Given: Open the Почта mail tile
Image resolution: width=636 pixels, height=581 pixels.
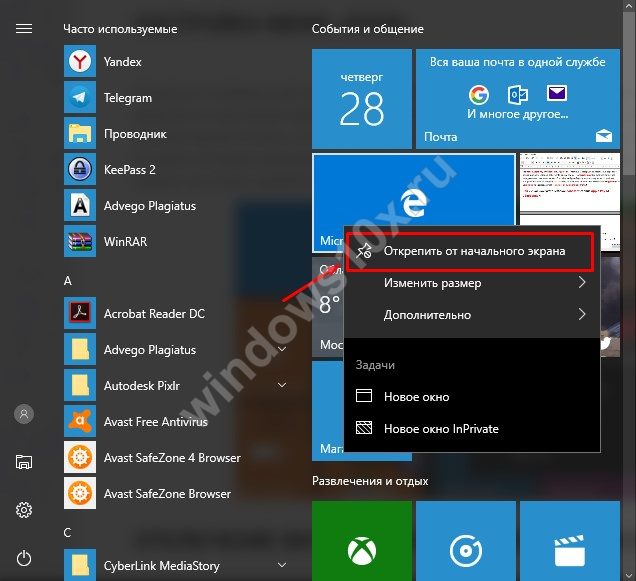Looking at the screenshot, I should pyautogui.click(x=518, y=99).
